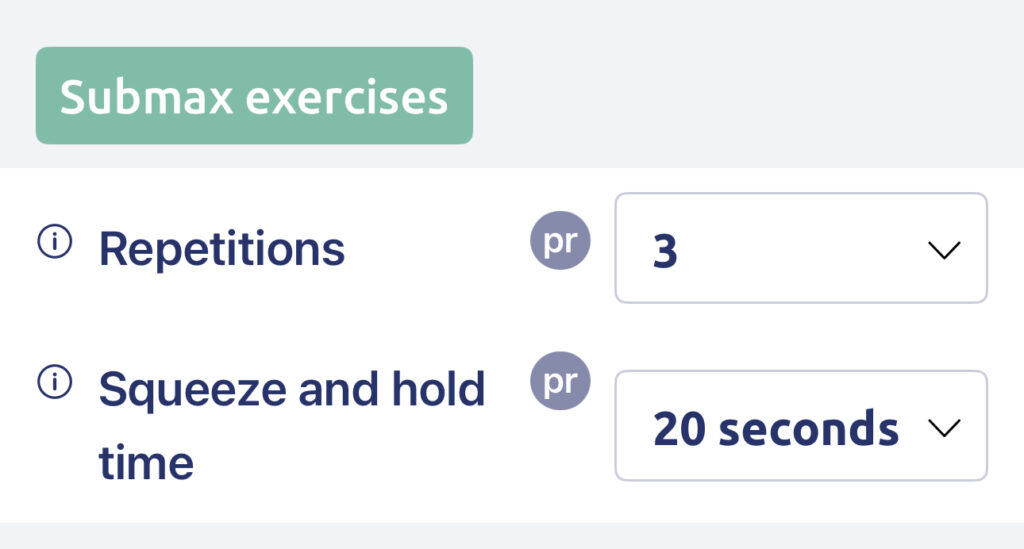Click the down chevron in the Repetitions box
Screen dimensions: 1024x549
943,250
